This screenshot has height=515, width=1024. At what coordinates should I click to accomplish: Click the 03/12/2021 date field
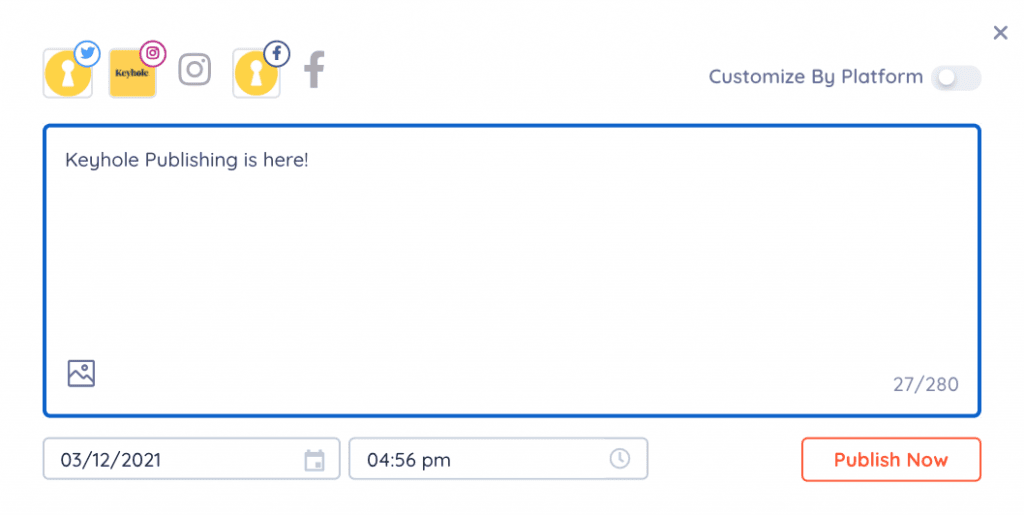point(191,459)
